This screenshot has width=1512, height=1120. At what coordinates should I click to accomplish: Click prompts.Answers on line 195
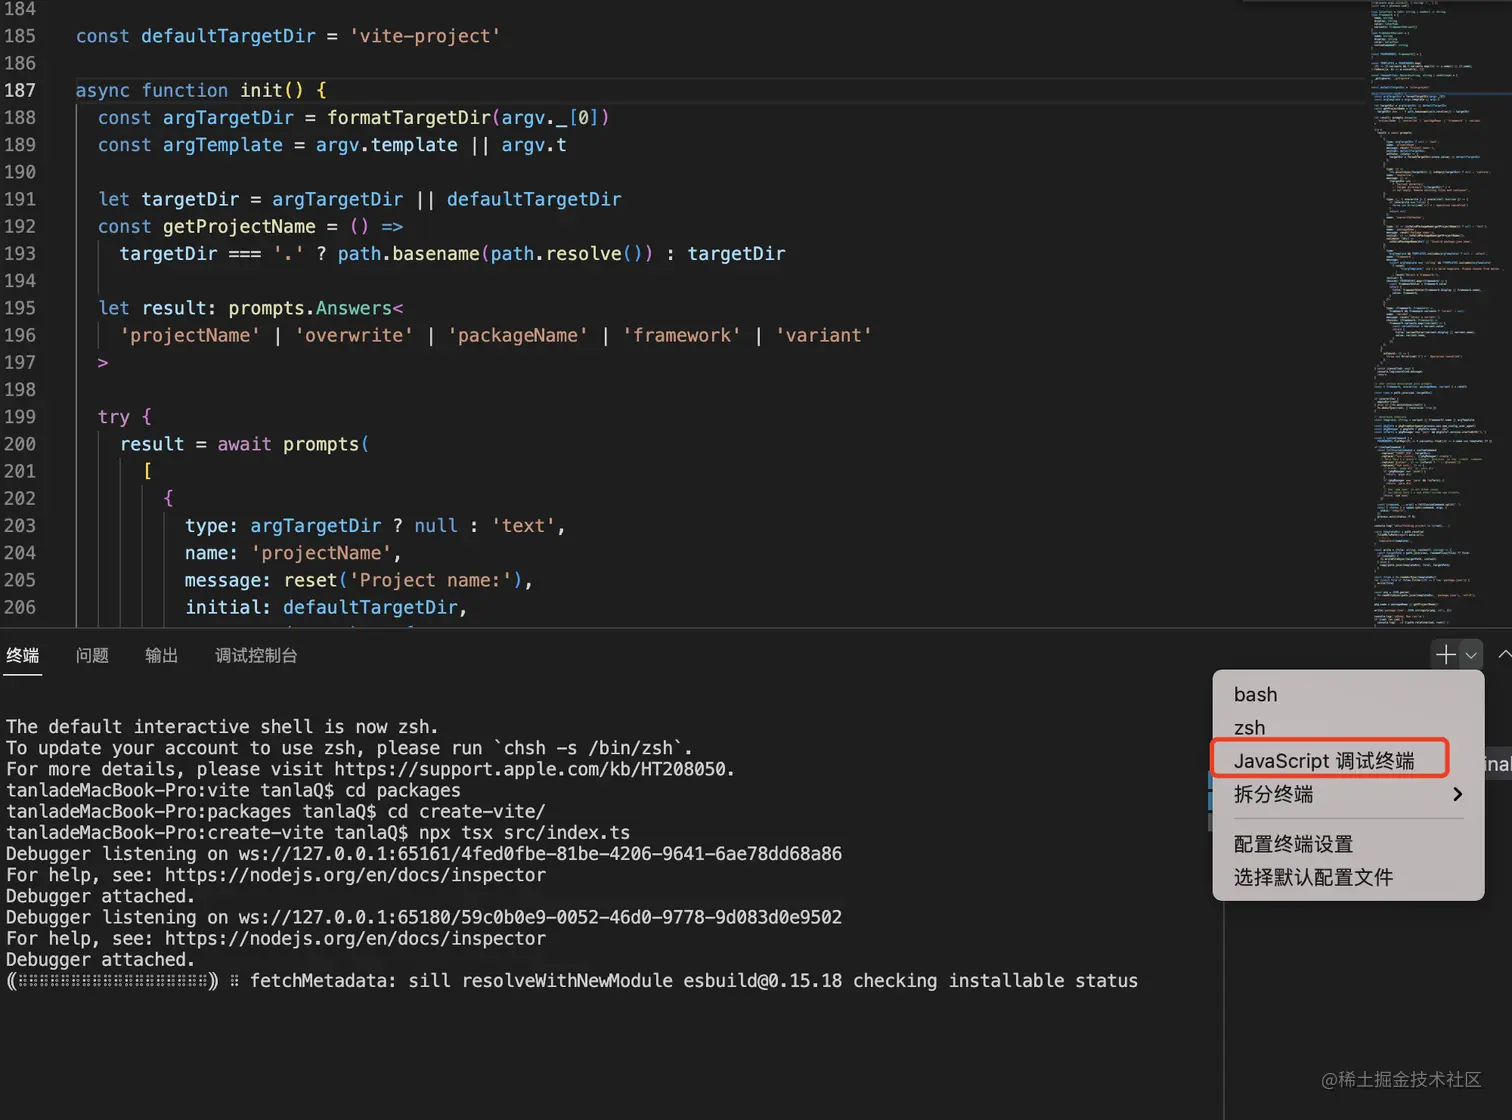(x=310, y=308)
